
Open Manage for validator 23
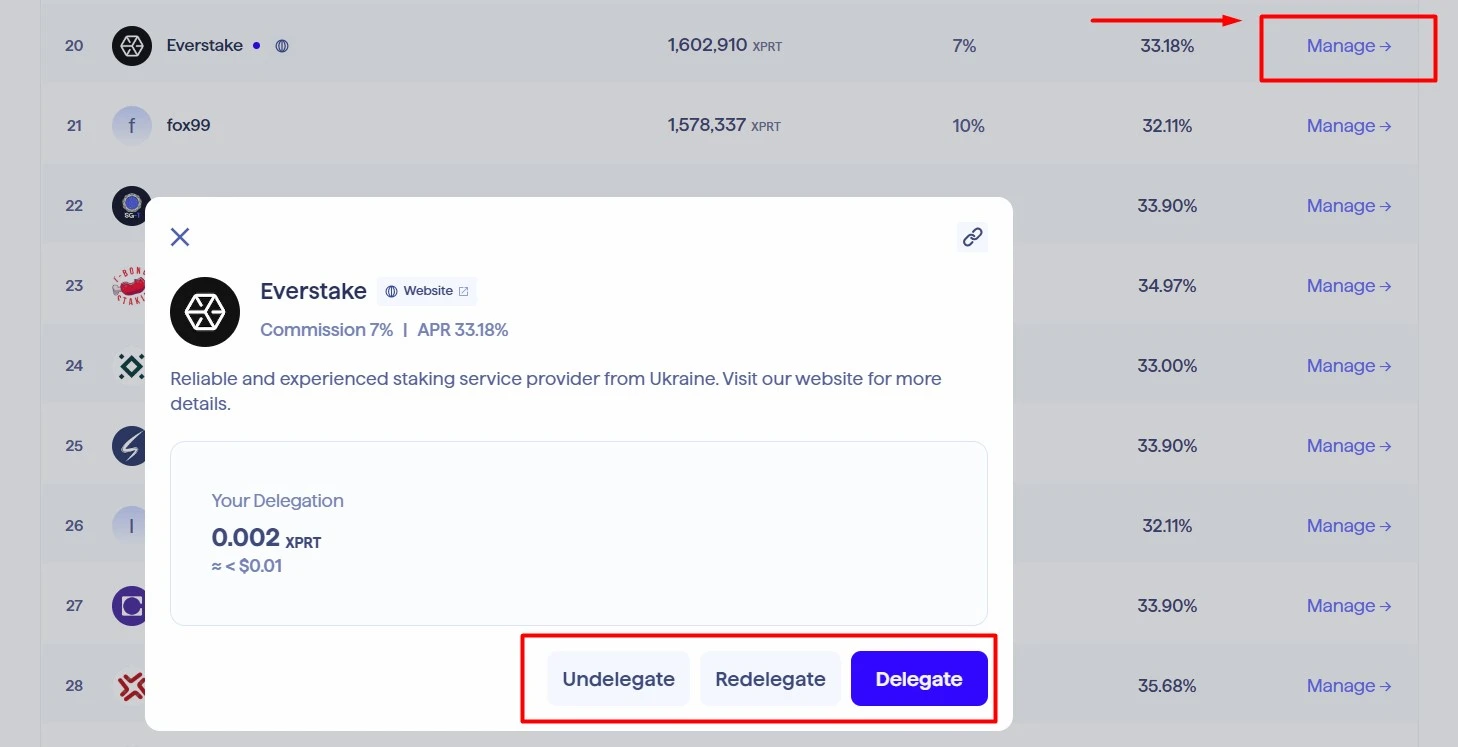pyautogui.click(x=1349, y=286)
